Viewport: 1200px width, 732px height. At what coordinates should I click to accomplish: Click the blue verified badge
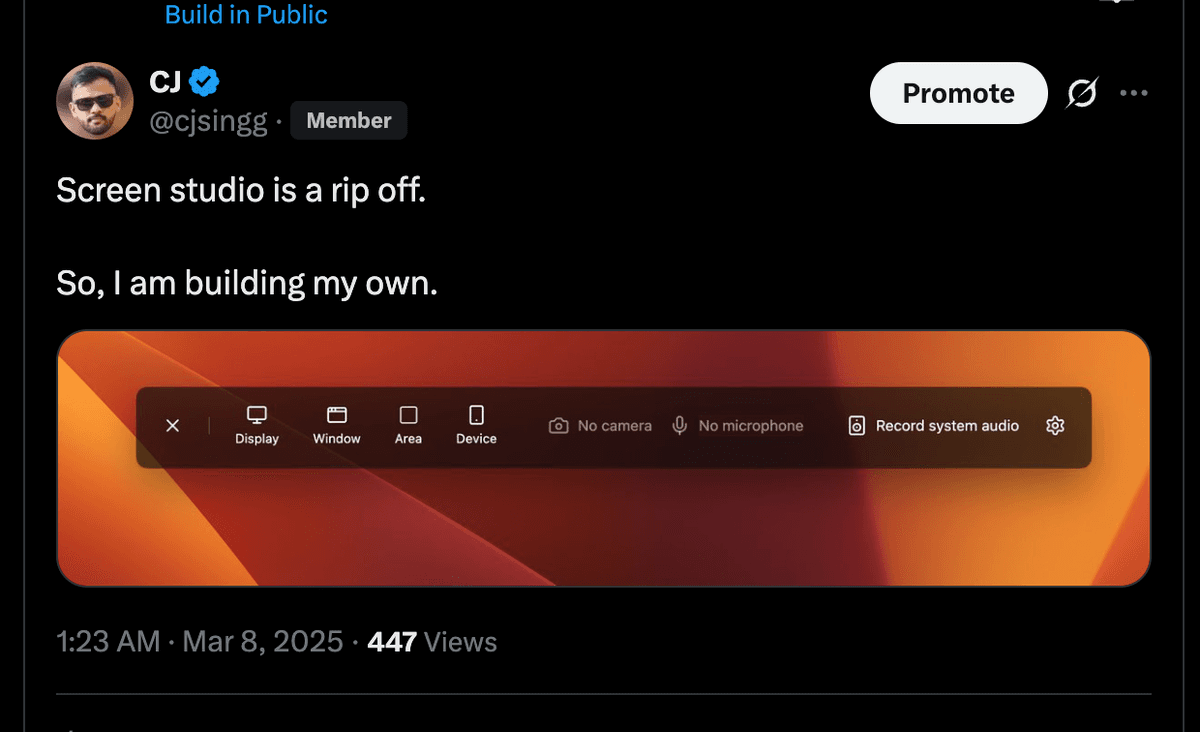click(205, 81)
